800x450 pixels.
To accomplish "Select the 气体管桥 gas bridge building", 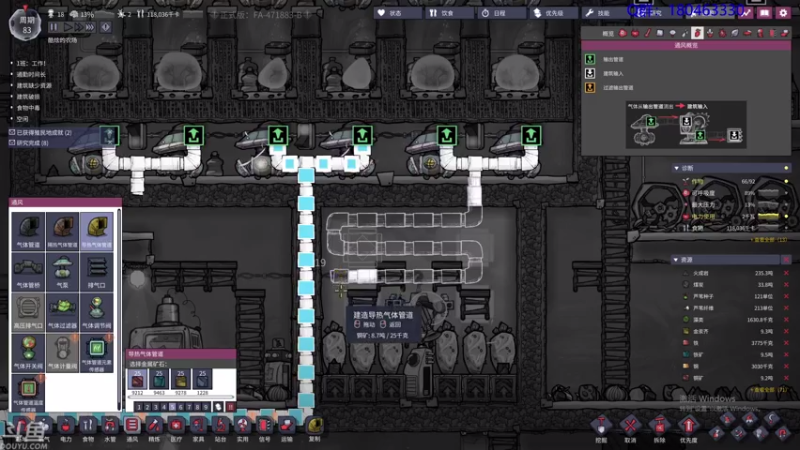I will pyautogui.click(x=28, y=271).
